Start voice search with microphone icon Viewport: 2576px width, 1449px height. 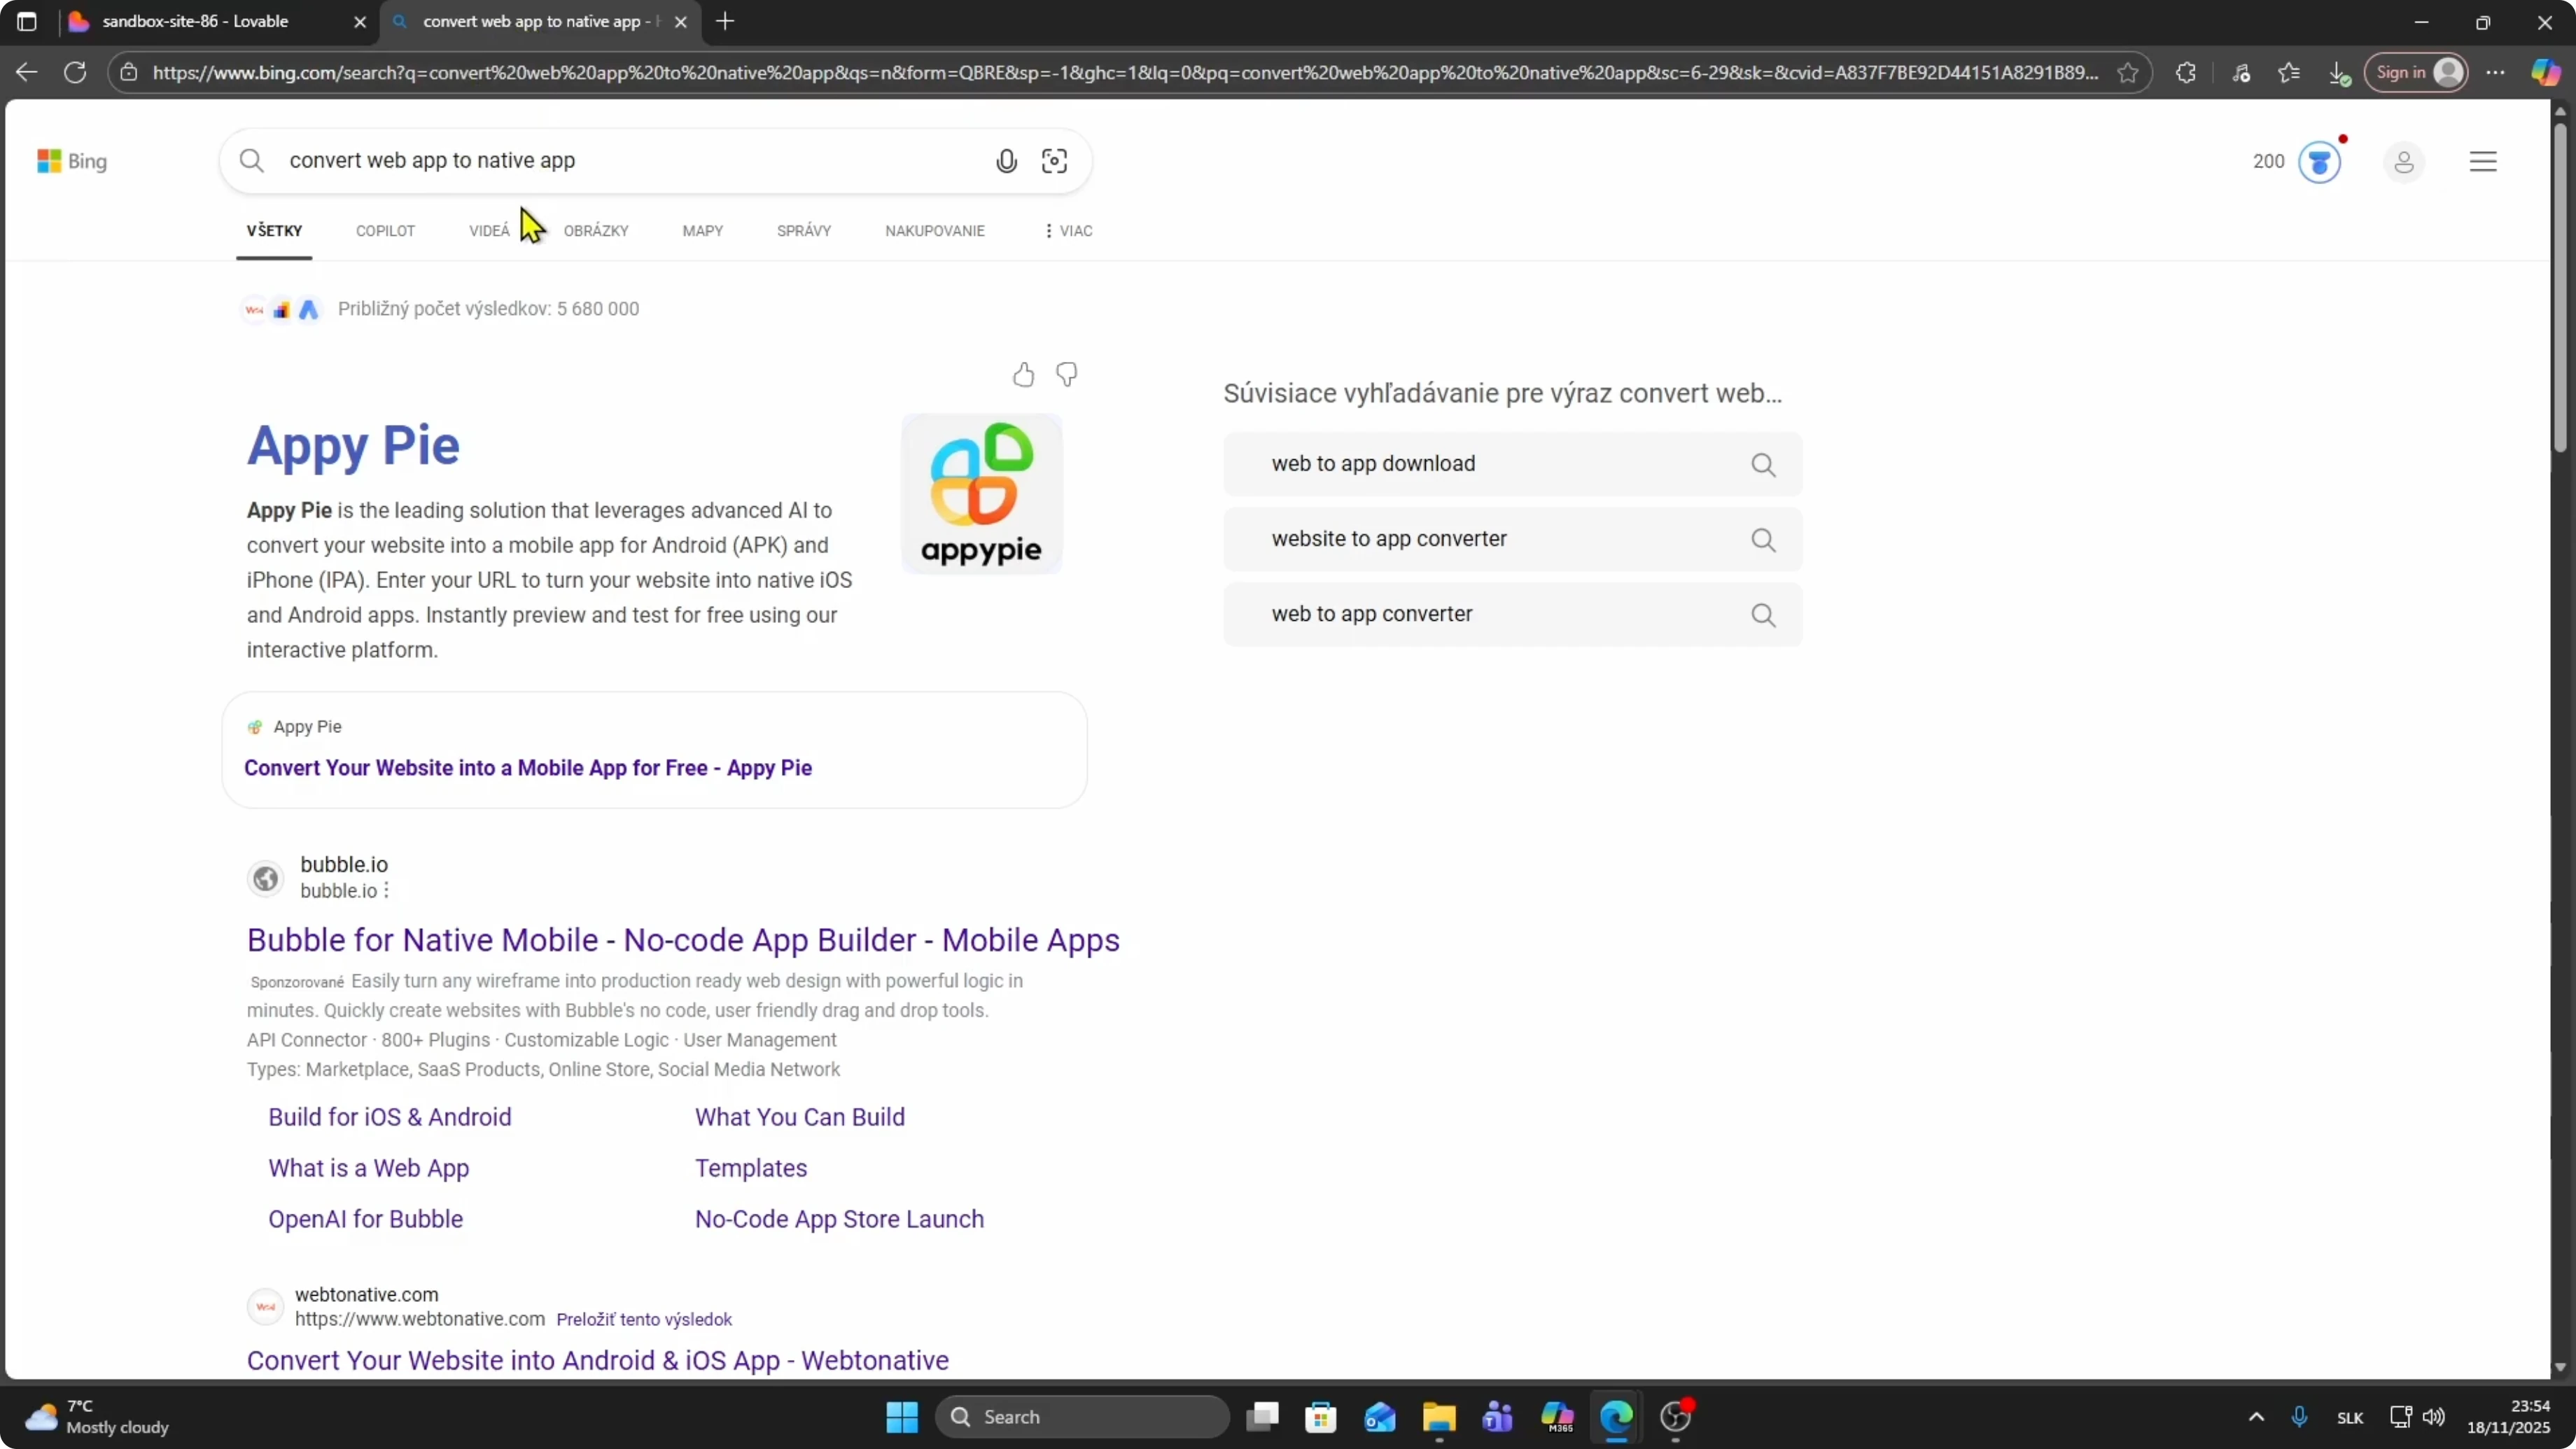point(1006,161)
